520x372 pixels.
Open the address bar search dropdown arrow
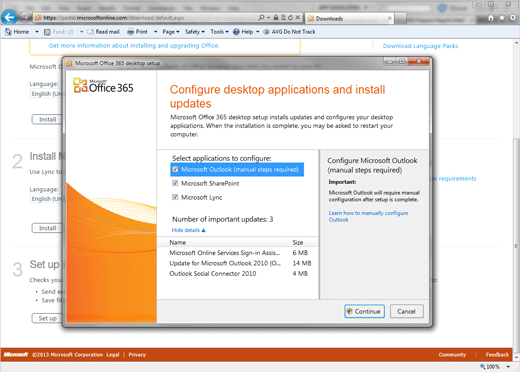pos(268,18)
